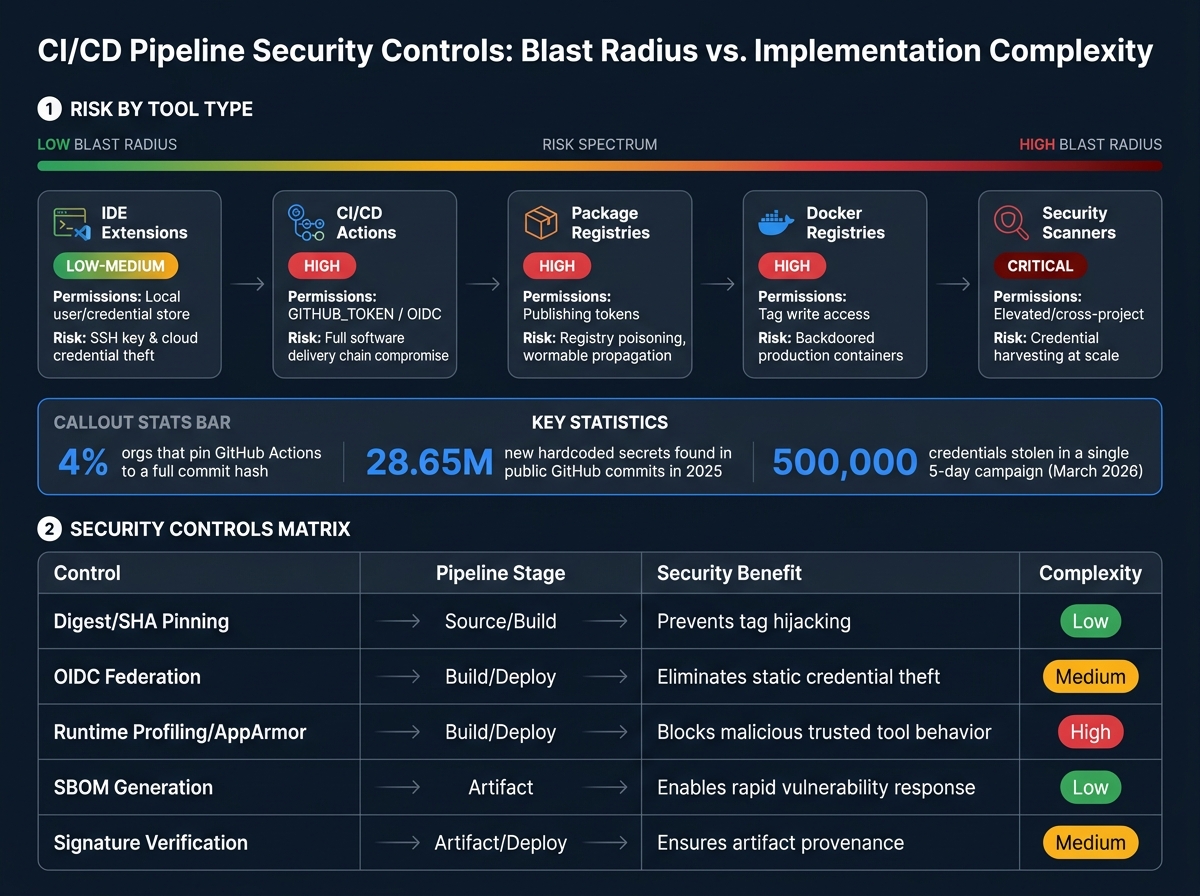Click the Pipeline Stage column header
Screen dimensions: 1200x896
click(500, 573)
